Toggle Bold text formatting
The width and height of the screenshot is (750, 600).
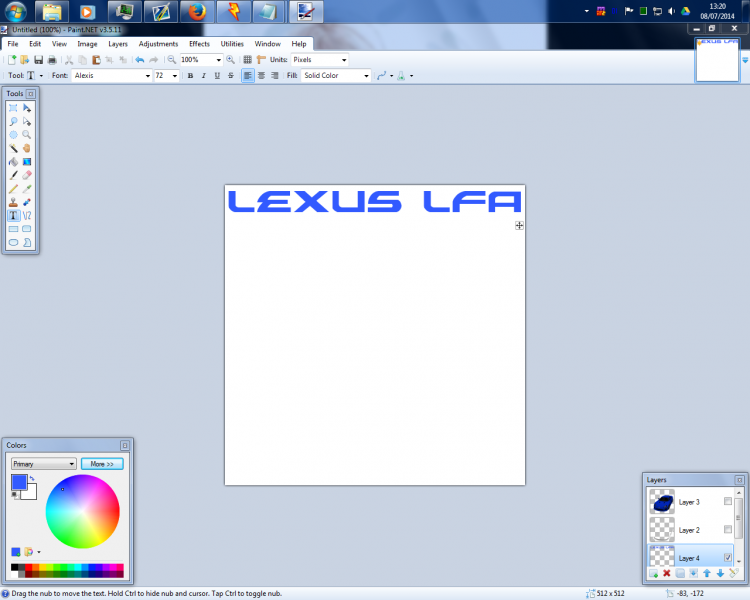point(190,76)
